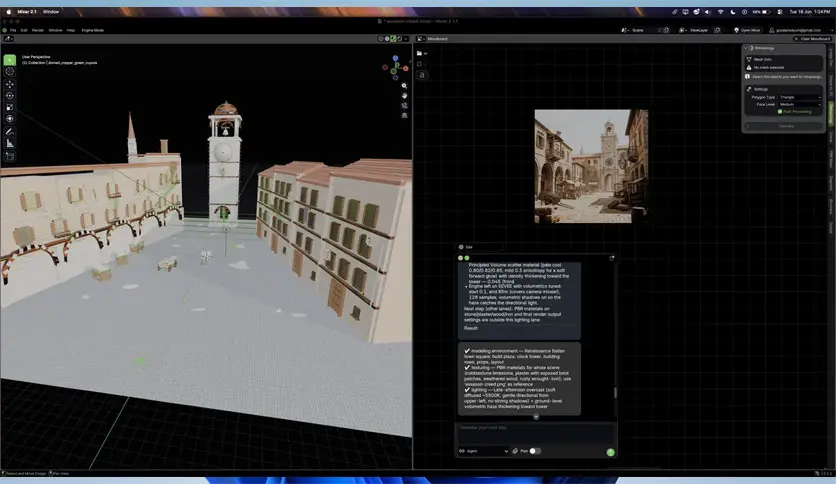The image size is (836, 484).
Task: Choose the Cursor tool in the viewport toolbar
Action: pos(10,71)
